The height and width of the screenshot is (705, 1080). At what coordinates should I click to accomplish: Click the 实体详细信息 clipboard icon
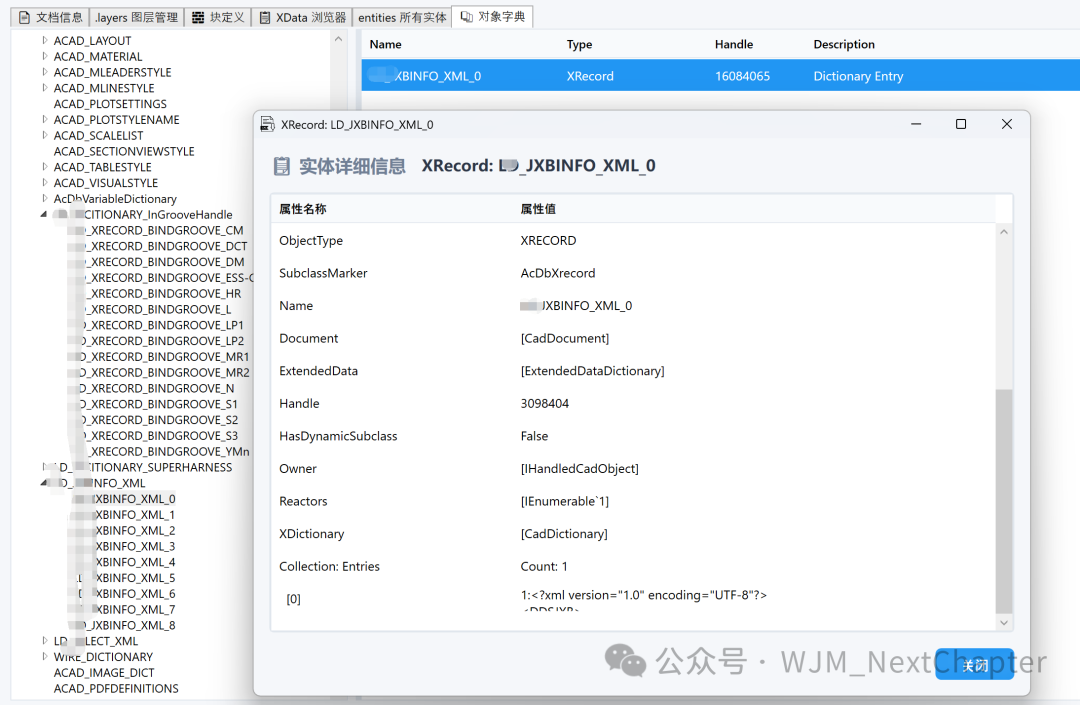pyautogui.click(x=281, y=165)
